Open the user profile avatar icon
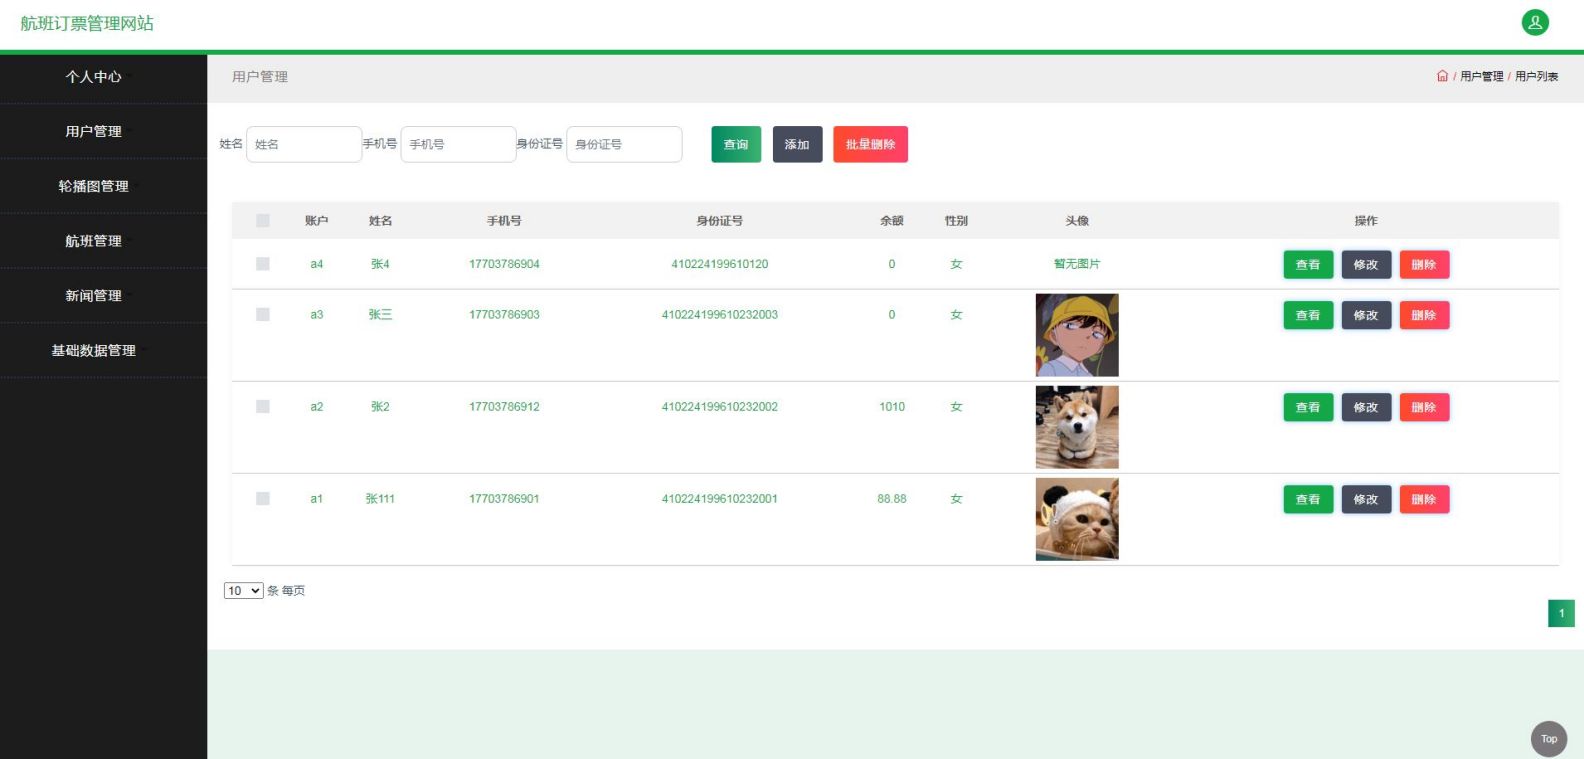Image resolution: width=1584 pixels, height=759 pixels. click(x=1535, y=23)
